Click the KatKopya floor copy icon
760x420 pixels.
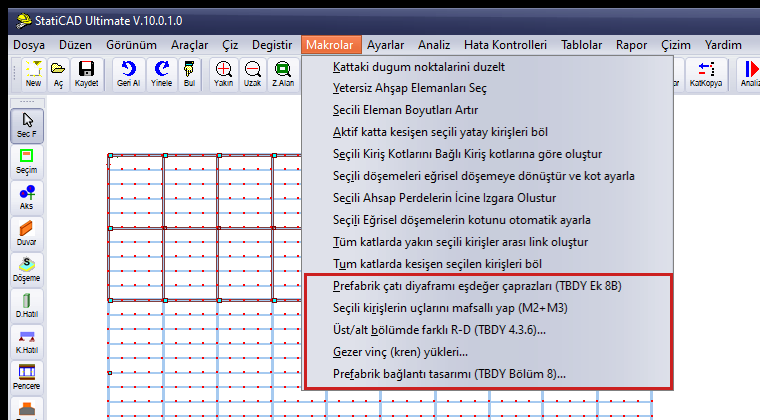tap(706, 74)
